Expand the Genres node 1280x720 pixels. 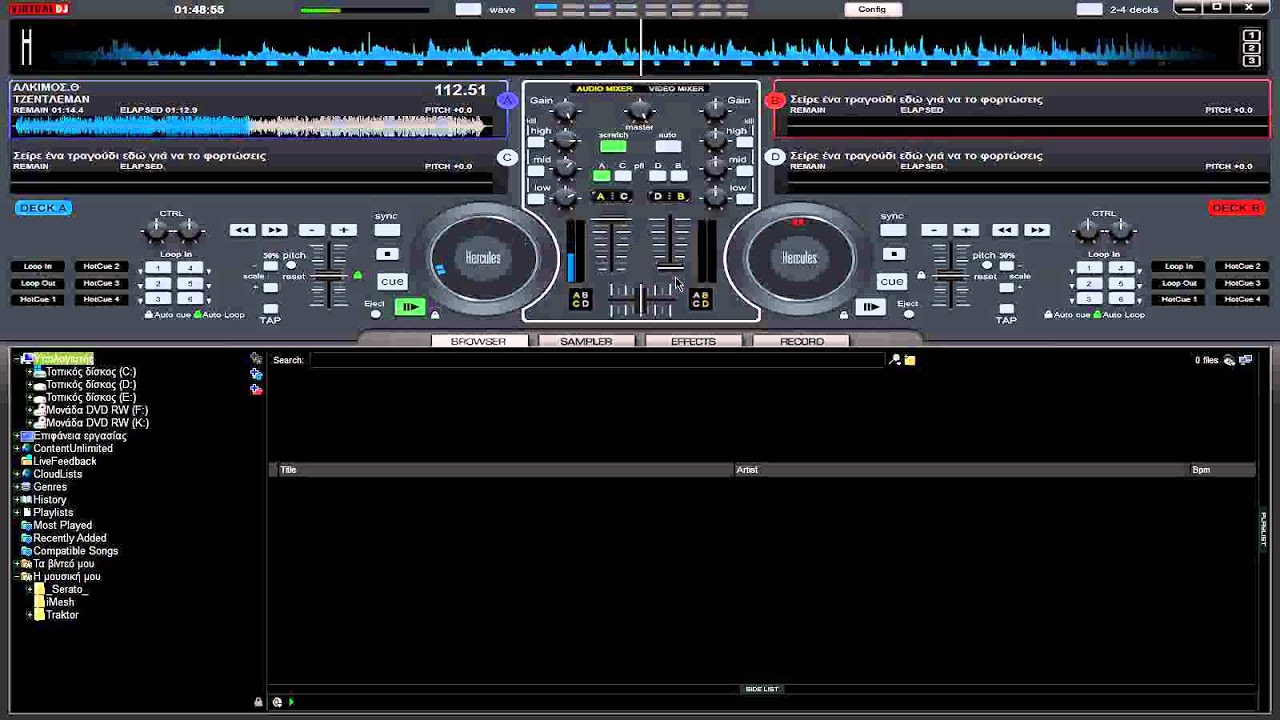pos(18,487)
